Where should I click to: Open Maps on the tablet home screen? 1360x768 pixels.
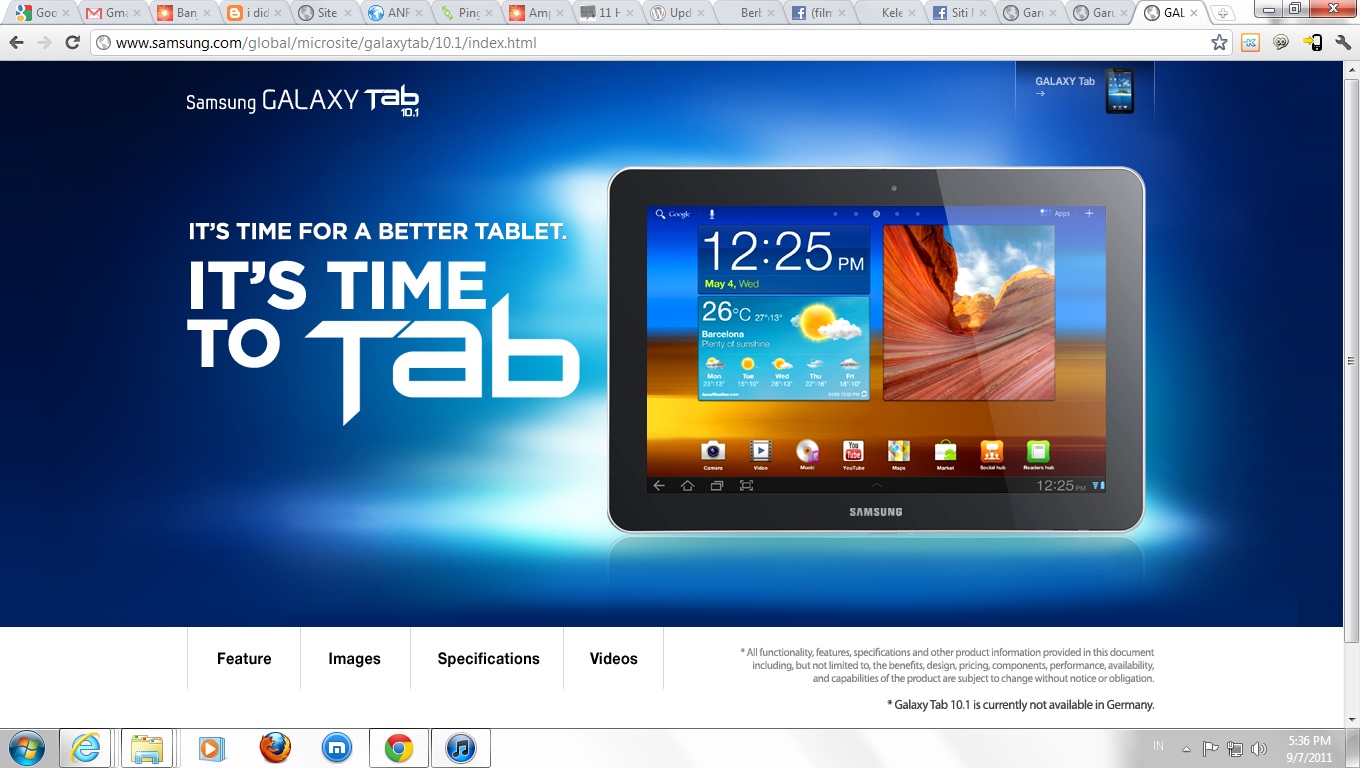click(898, 452)
